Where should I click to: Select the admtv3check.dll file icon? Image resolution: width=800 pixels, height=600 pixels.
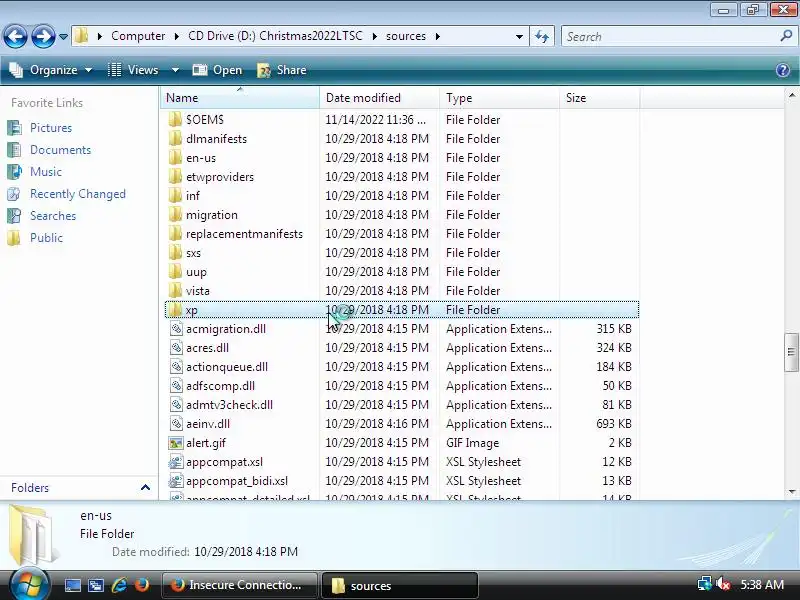pos(176,405)
